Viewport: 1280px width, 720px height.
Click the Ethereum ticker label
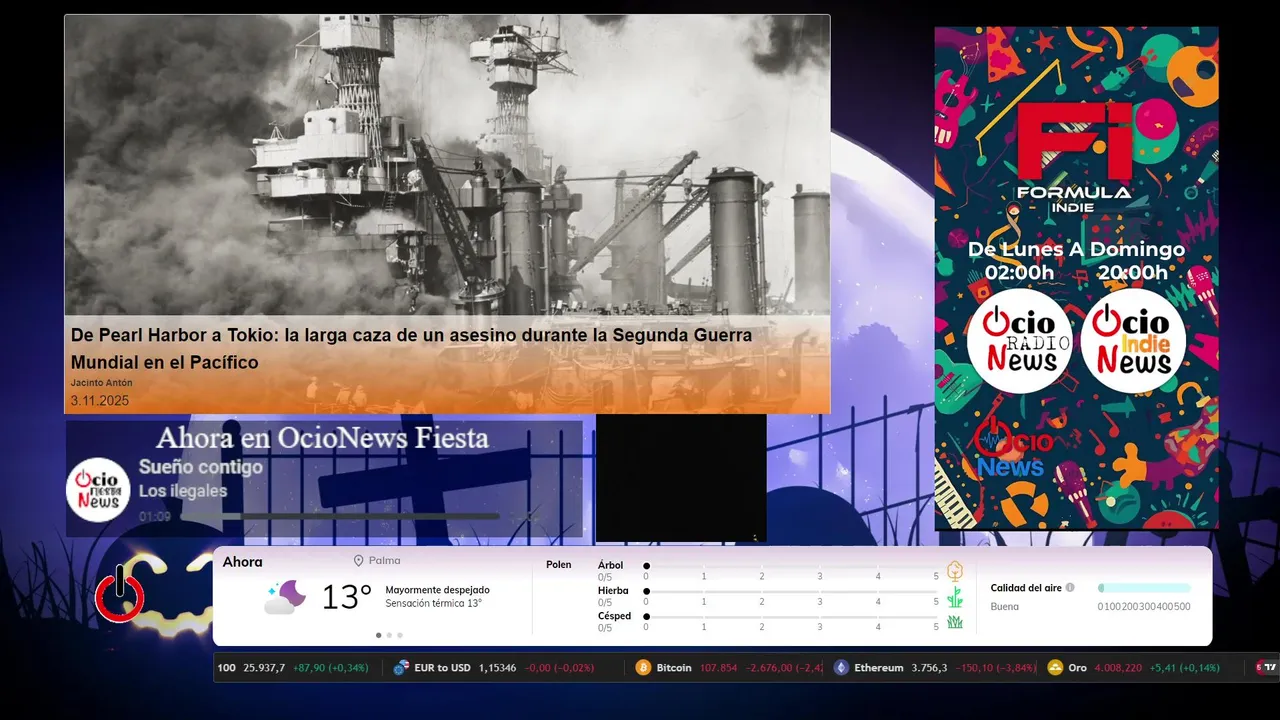(879, 668)
